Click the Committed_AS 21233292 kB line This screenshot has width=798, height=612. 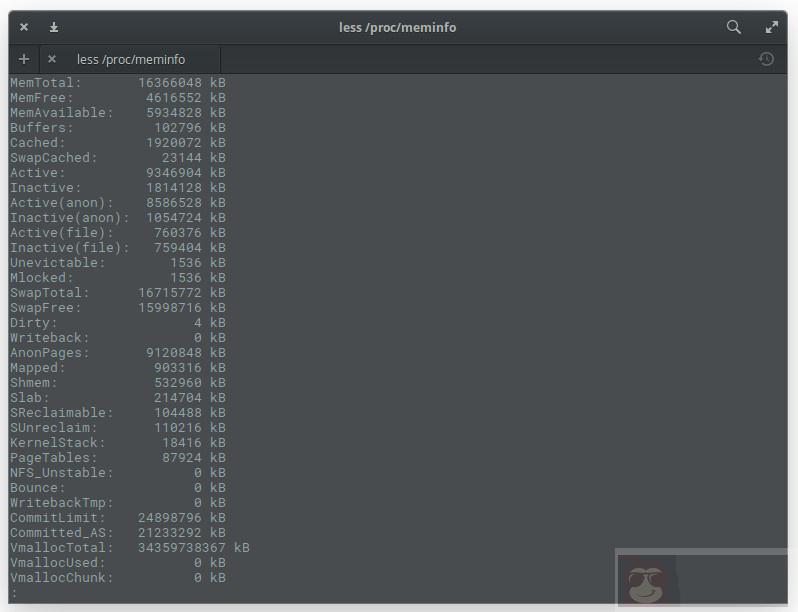[118, 533]
